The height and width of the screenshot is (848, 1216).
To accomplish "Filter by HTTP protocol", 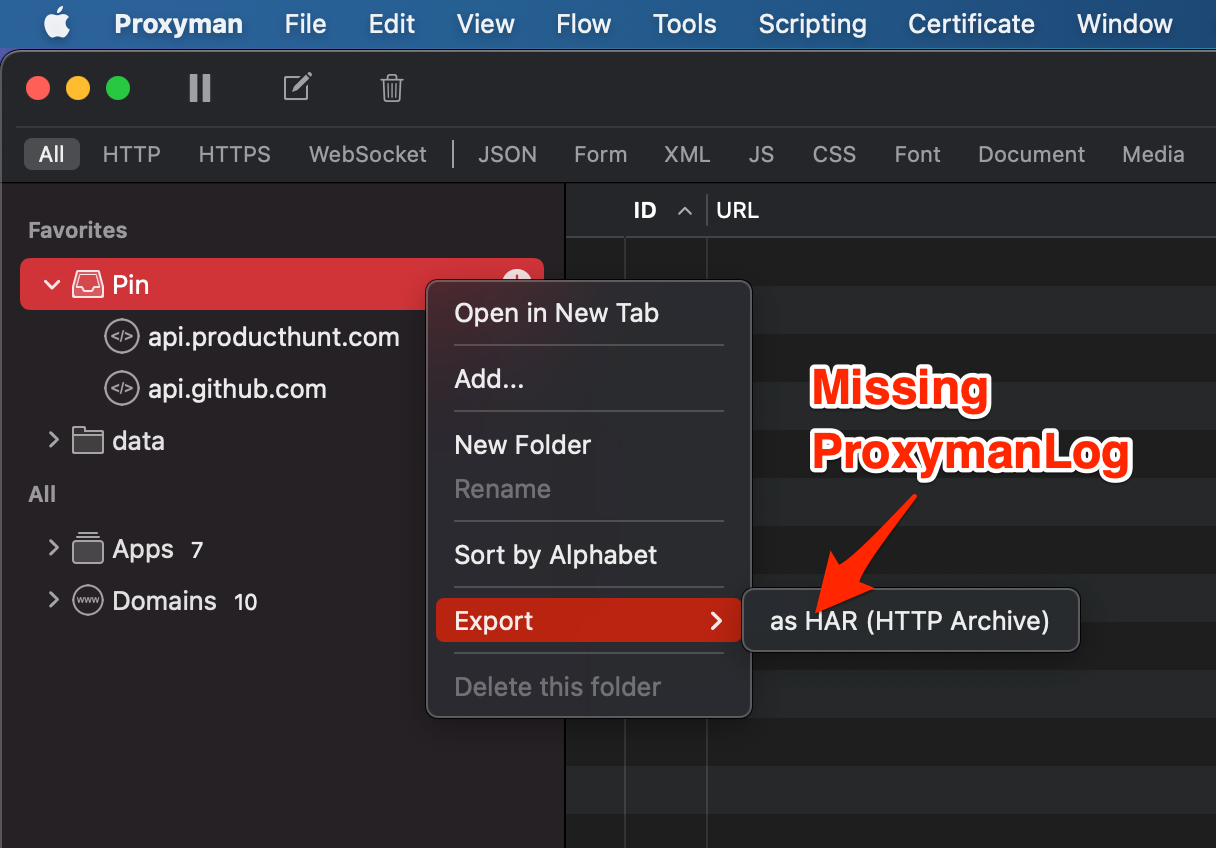I will (132, 154).
